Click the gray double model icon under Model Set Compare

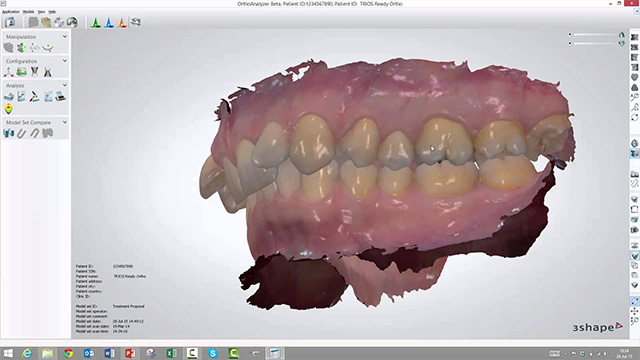[x=48, y=133]
